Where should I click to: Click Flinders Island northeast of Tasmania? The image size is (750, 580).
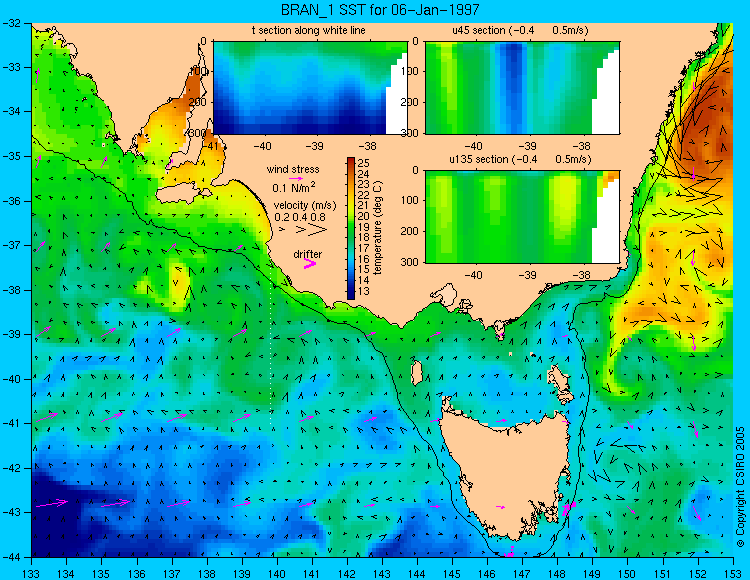point(561,383)
